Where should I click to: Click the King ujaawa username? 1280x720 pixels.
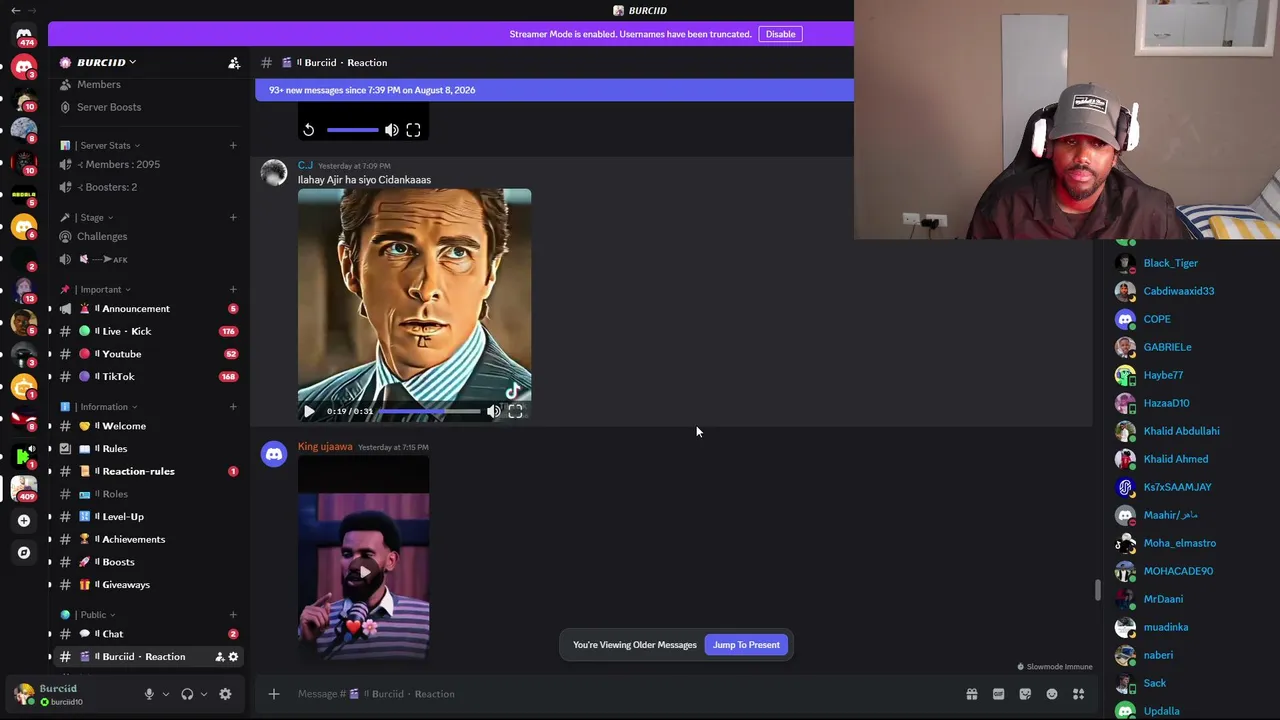tap(325, 447)
